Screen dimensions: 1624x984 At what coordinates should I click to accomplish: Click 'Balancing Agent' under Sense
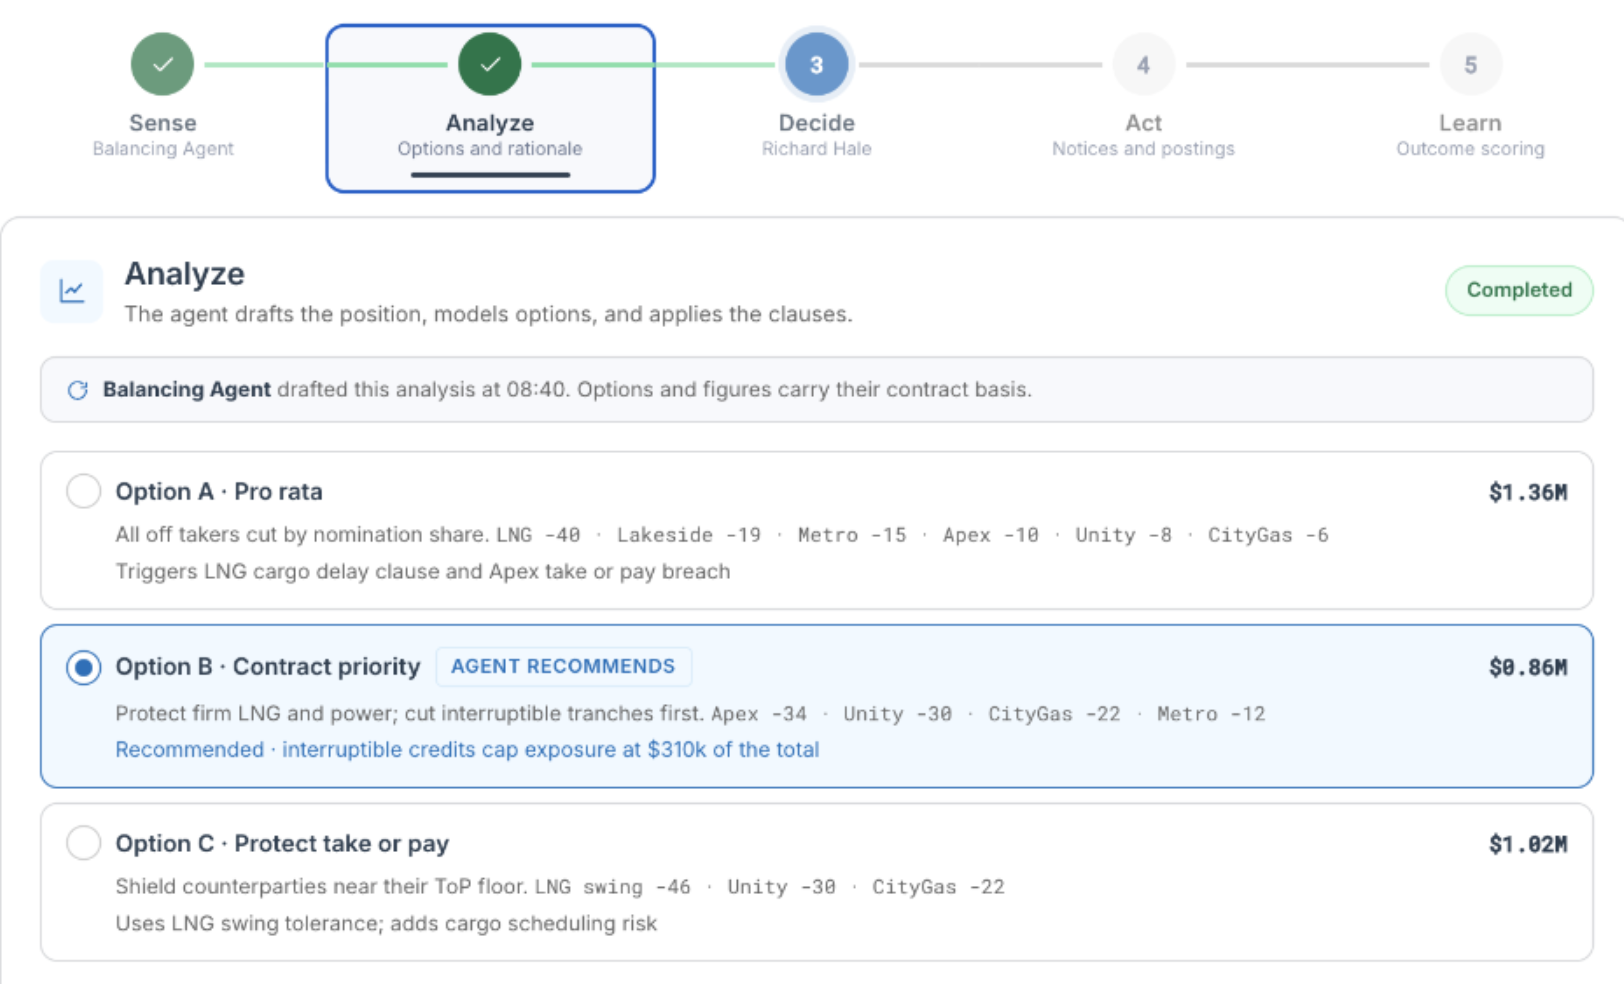(x=163, y=149)
